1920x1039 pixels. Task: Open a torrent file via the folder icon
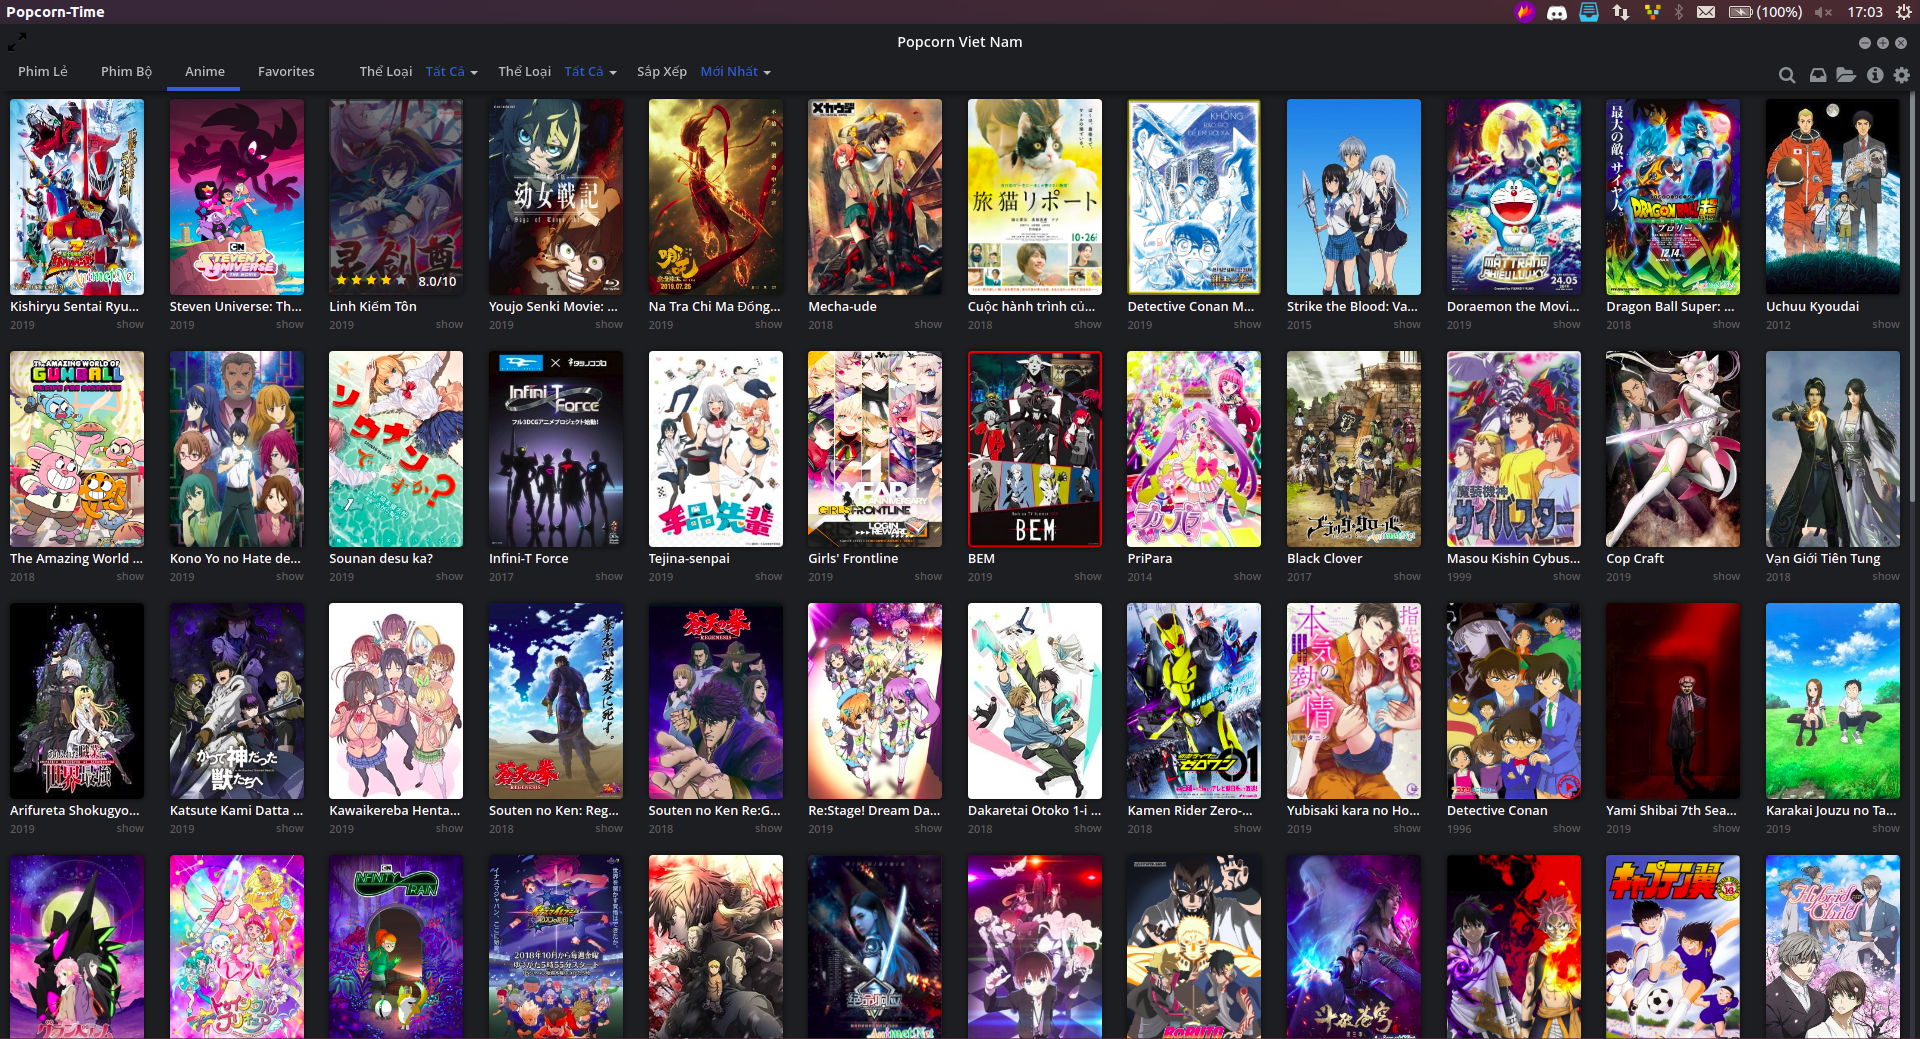tap(1847, 75)
